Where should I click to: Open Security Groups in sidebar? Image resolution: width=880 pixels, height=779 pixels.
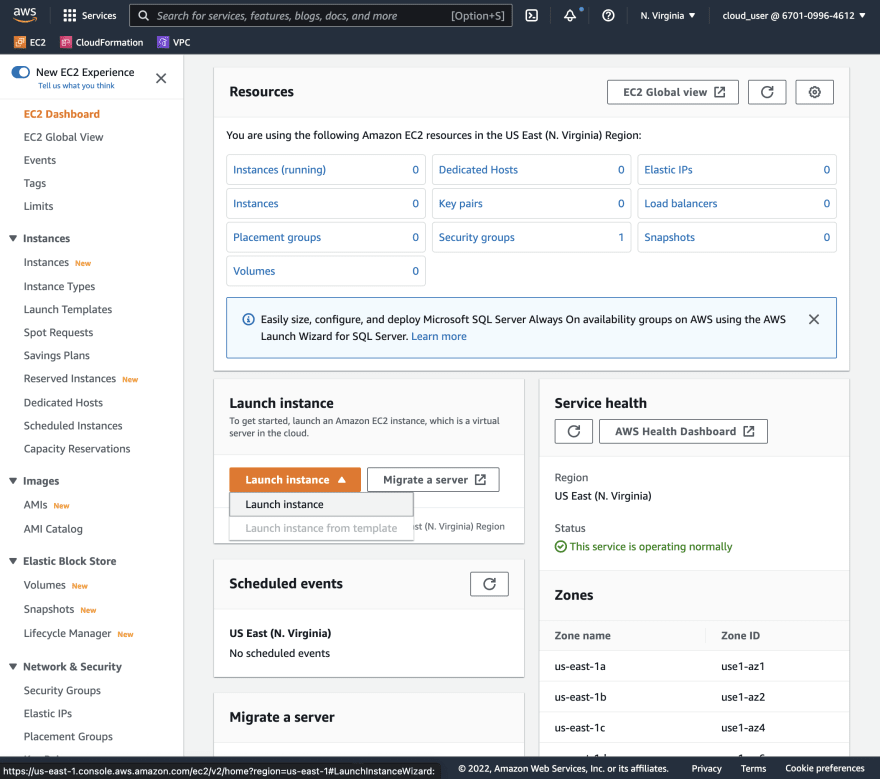62,690
